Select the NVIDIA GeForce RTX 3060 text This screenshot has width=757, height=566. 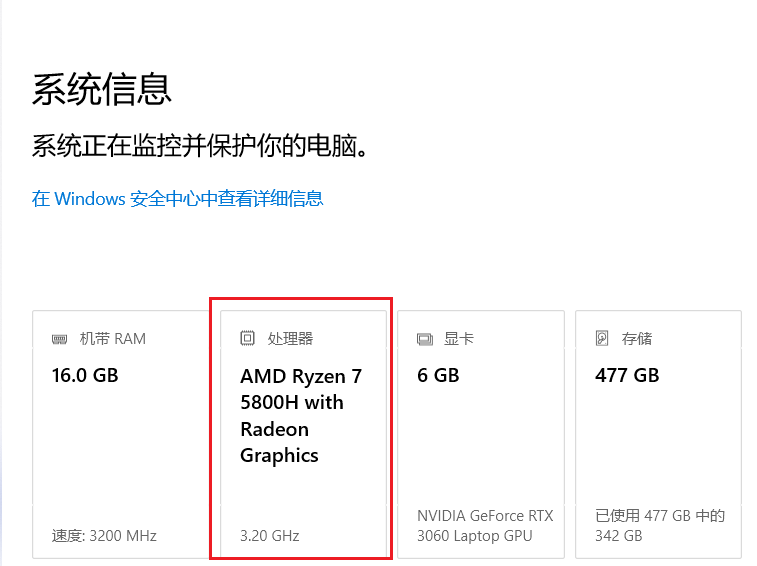pos(484,526)
